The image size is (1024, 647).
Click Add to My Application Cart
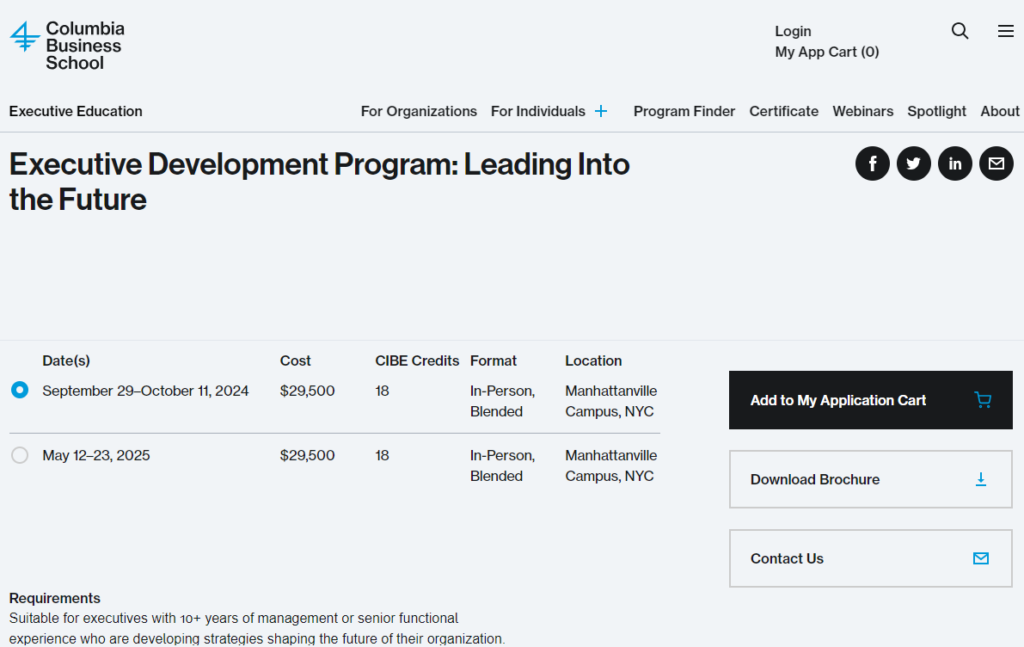pyautogui.click(x=871, y=400)
